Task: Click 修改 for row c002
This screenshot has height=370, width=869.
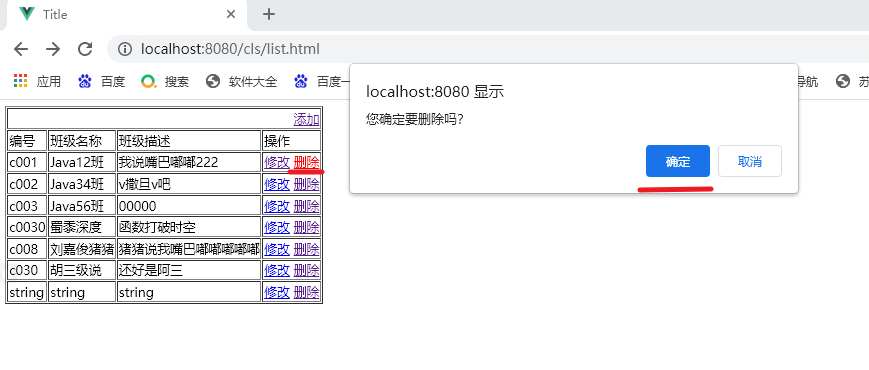Action: click(277, 184)
